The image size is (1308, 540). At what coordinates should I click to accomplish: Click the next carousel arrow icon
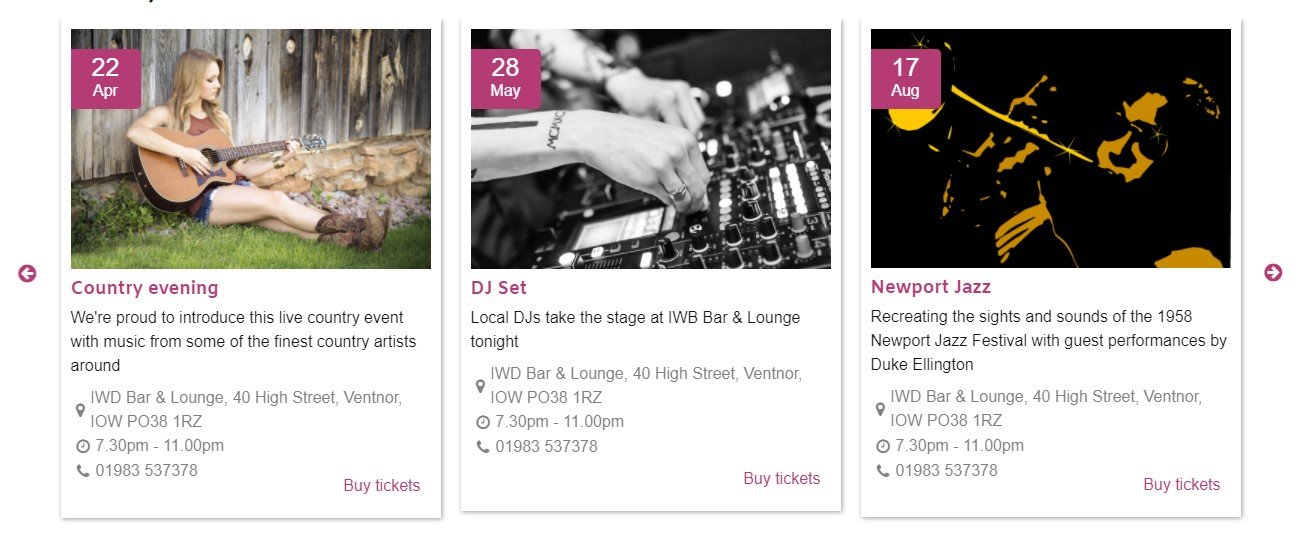pyautogui.click(x=1272, y=272)
